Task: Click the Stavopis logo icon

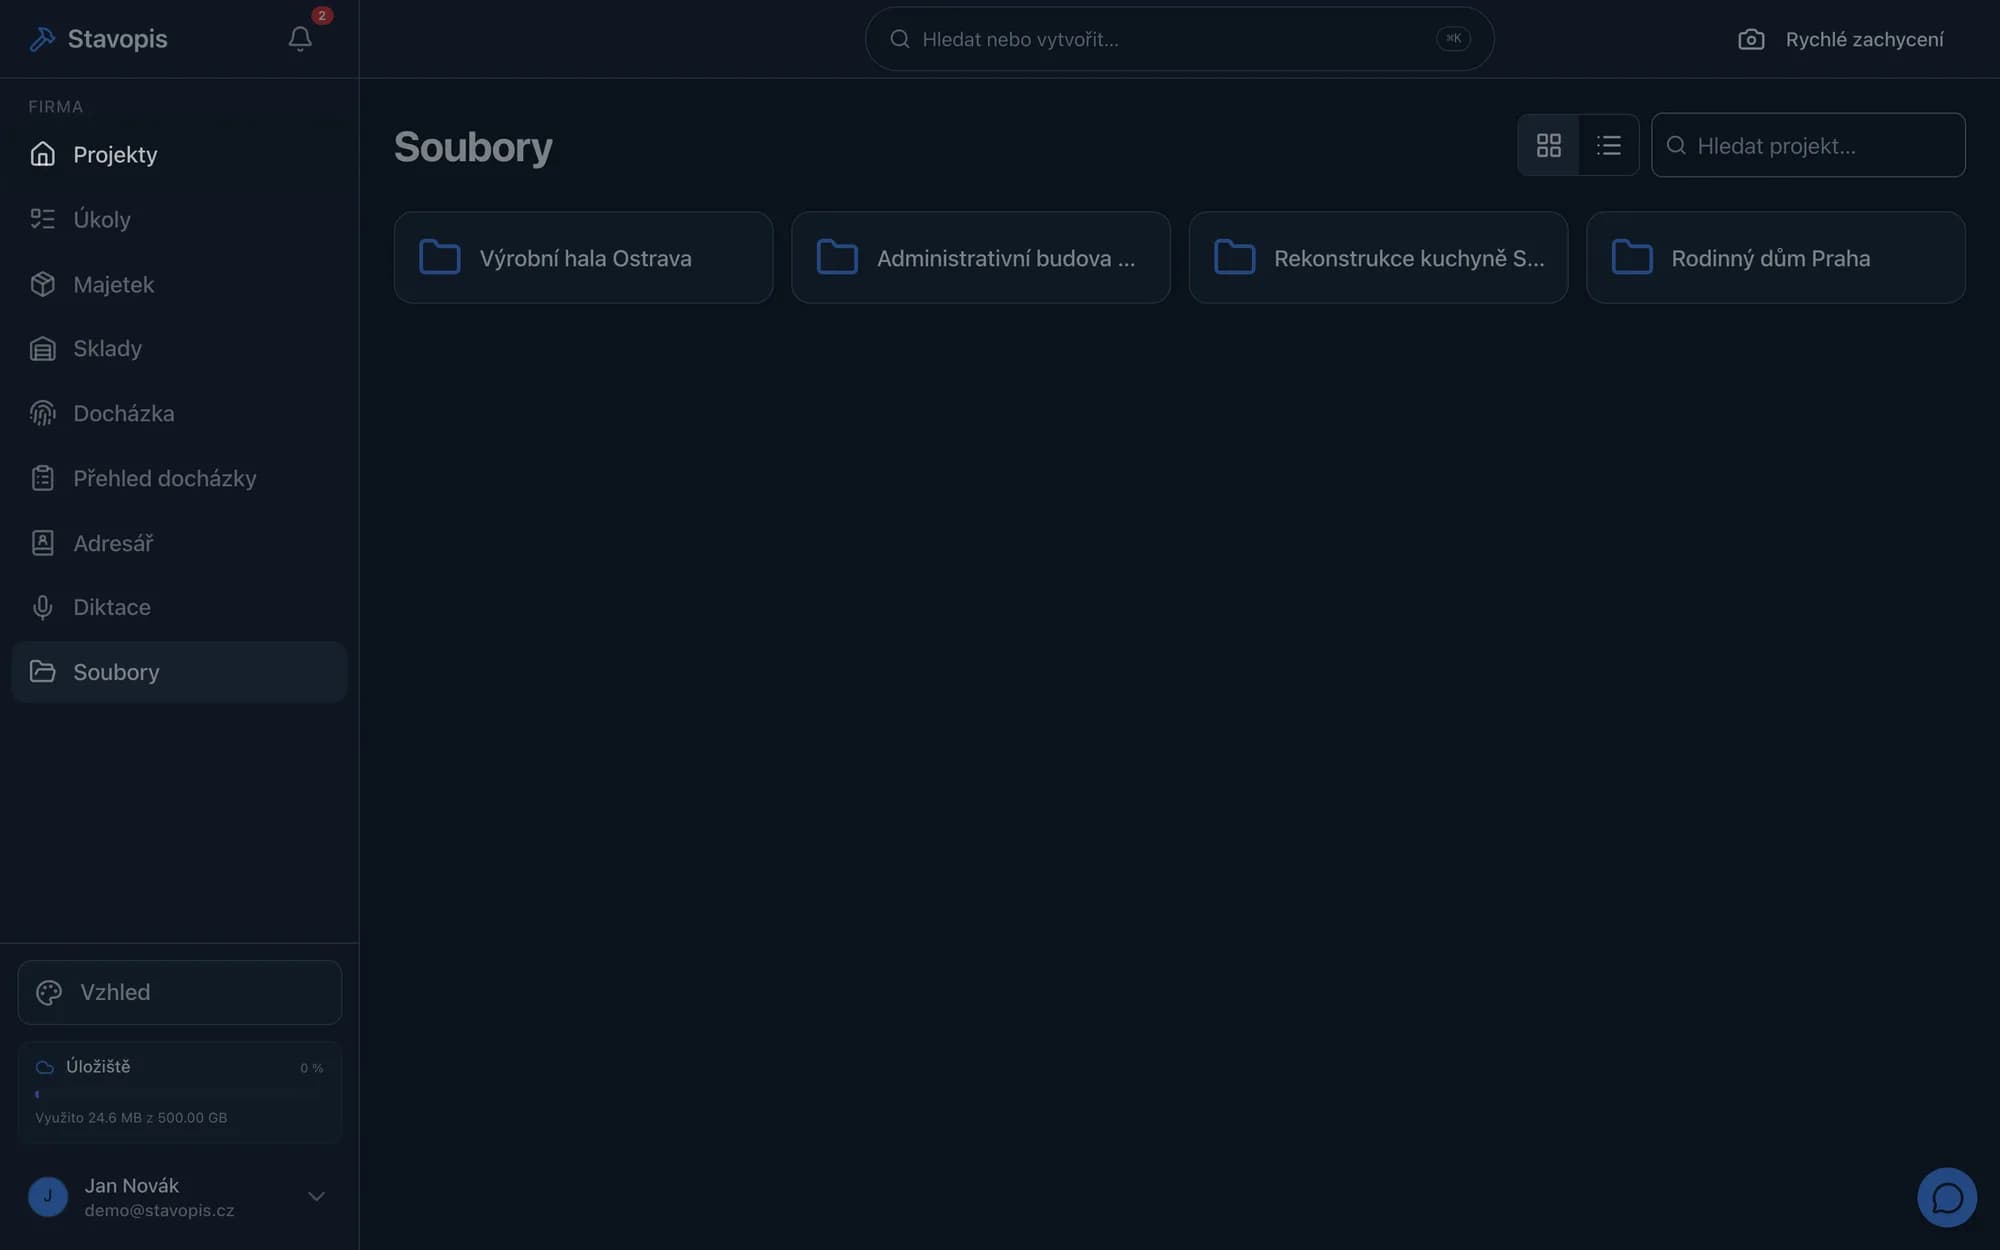Action: (x=42, y=39)
